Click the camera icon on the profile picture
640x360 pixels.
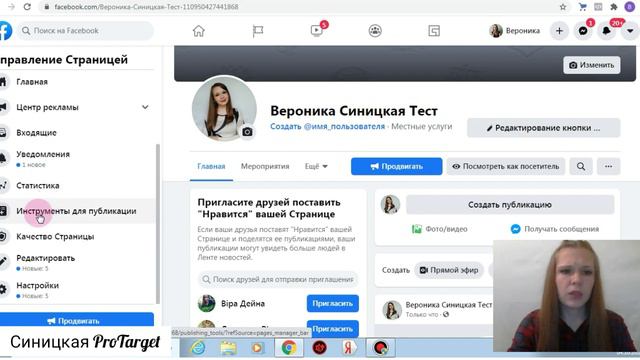coord(247,132)
